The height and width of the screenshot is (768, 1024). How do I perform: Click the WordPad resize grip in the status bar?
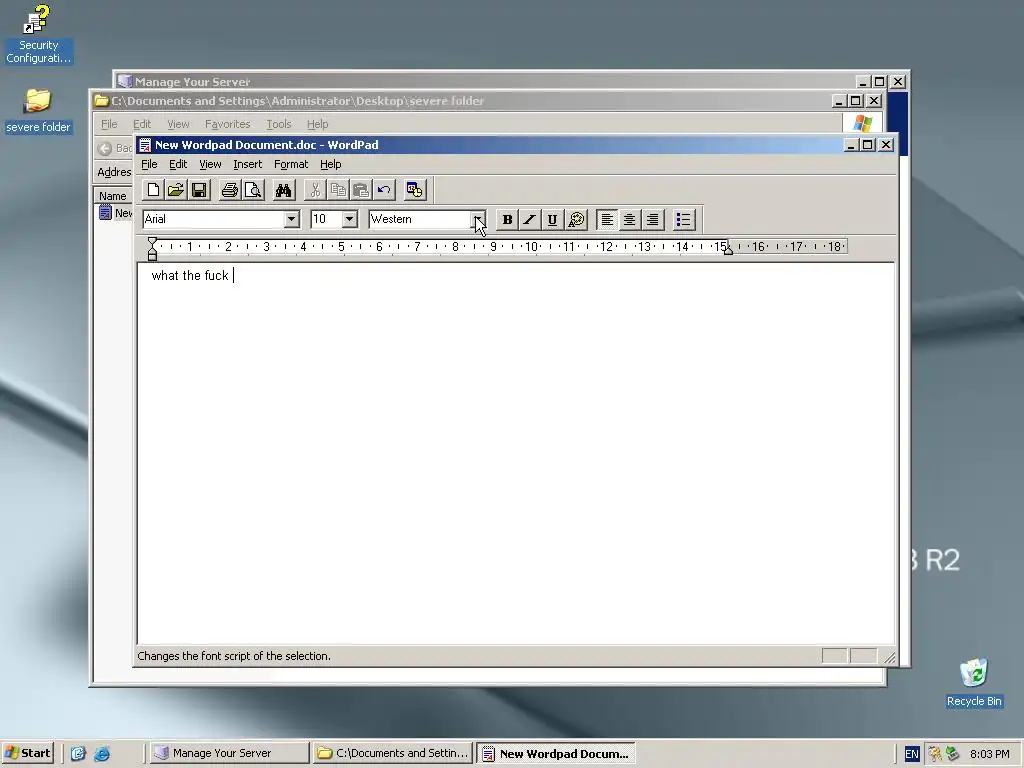(889, 657)
